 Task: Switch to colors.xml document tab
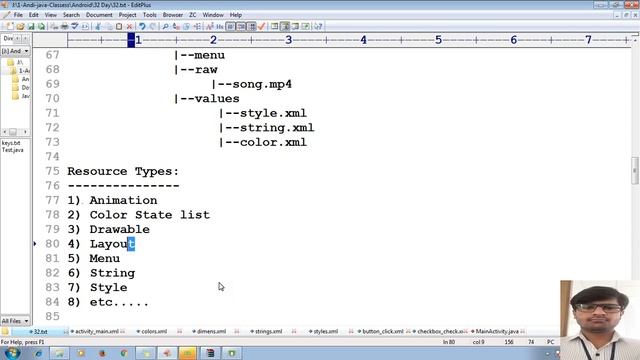pos(154,331)
